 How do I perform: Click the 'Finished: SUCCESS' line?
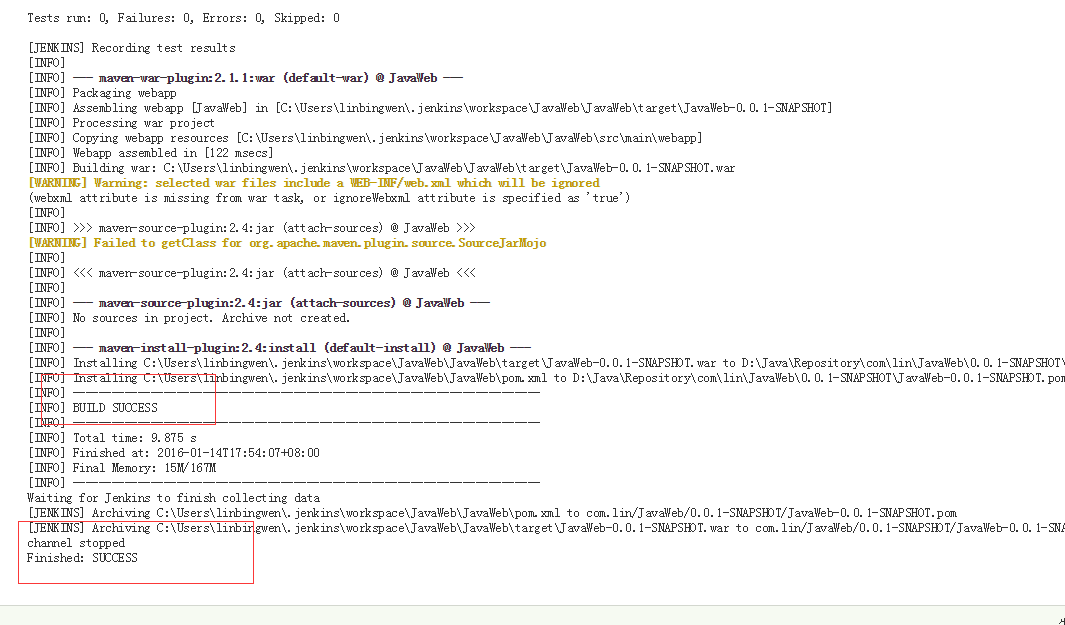click(x=82, y=558)
